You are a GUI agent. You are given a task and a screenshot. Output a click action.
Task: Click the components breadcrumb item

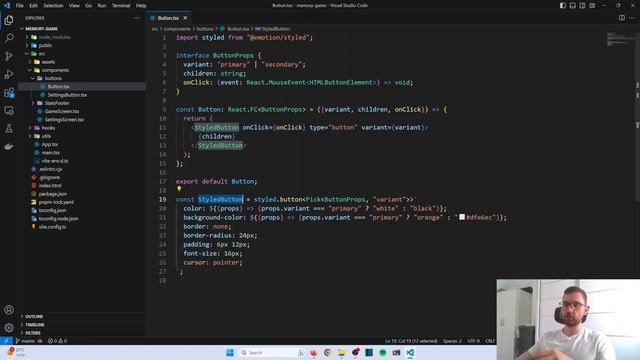[177, 29]
